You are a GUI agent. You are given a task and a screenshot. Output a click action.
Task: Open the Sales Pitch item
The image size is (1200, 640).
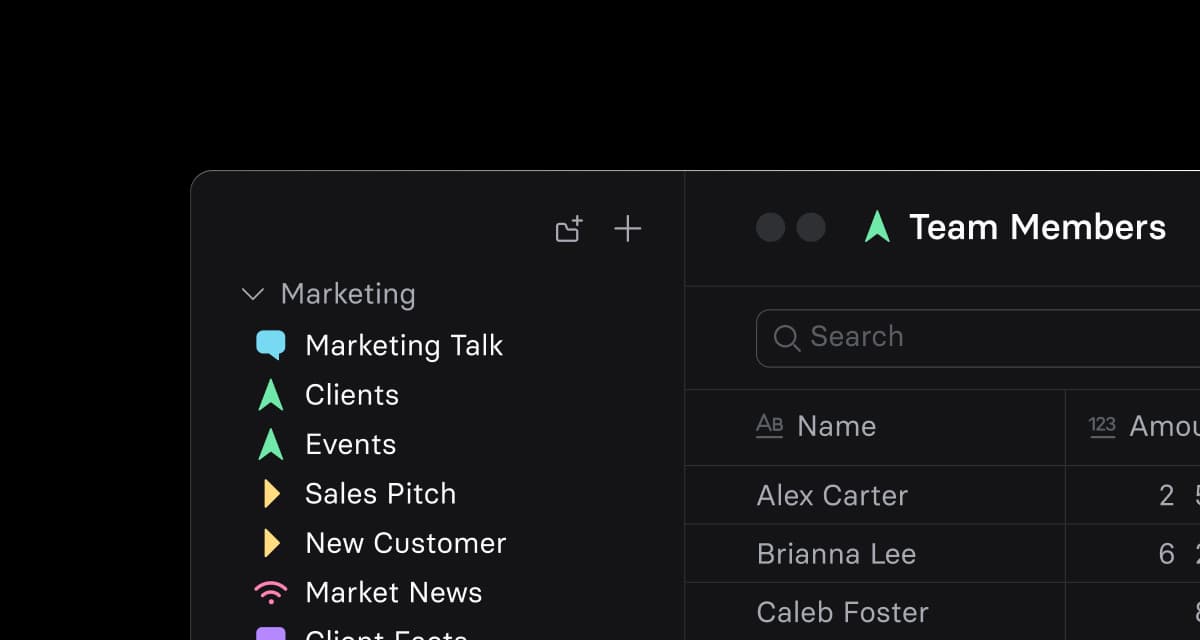[x=380, y=494]
